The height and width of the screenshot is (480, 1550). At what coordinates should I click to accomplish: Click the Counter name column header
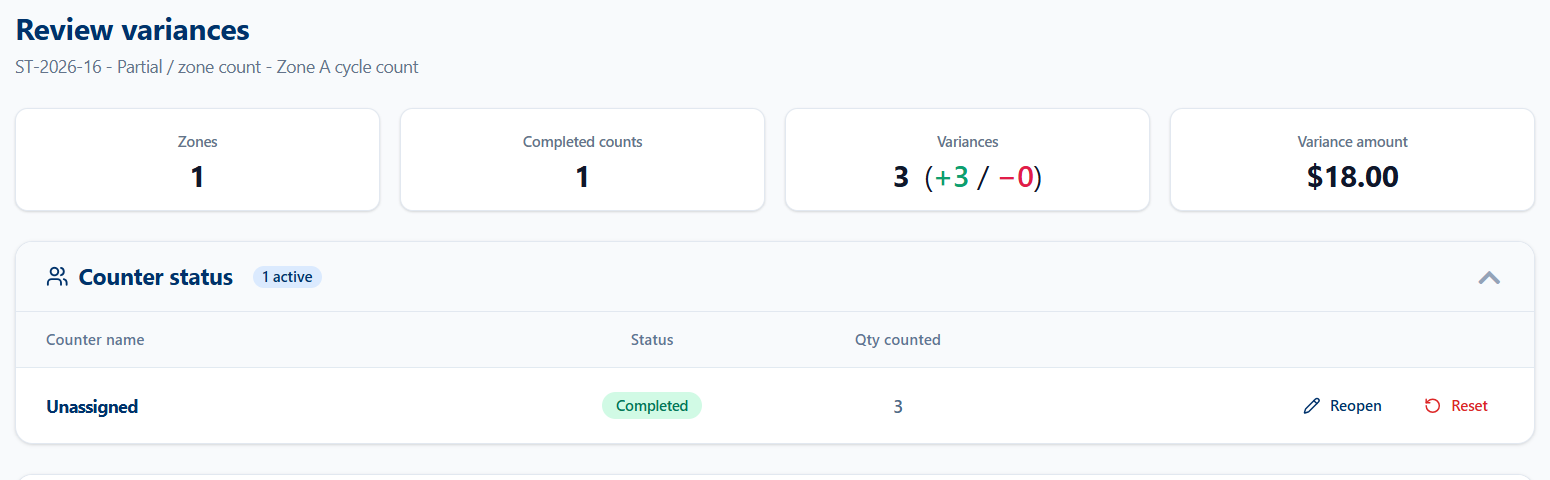pyautogui.click(x=95, y=340)
